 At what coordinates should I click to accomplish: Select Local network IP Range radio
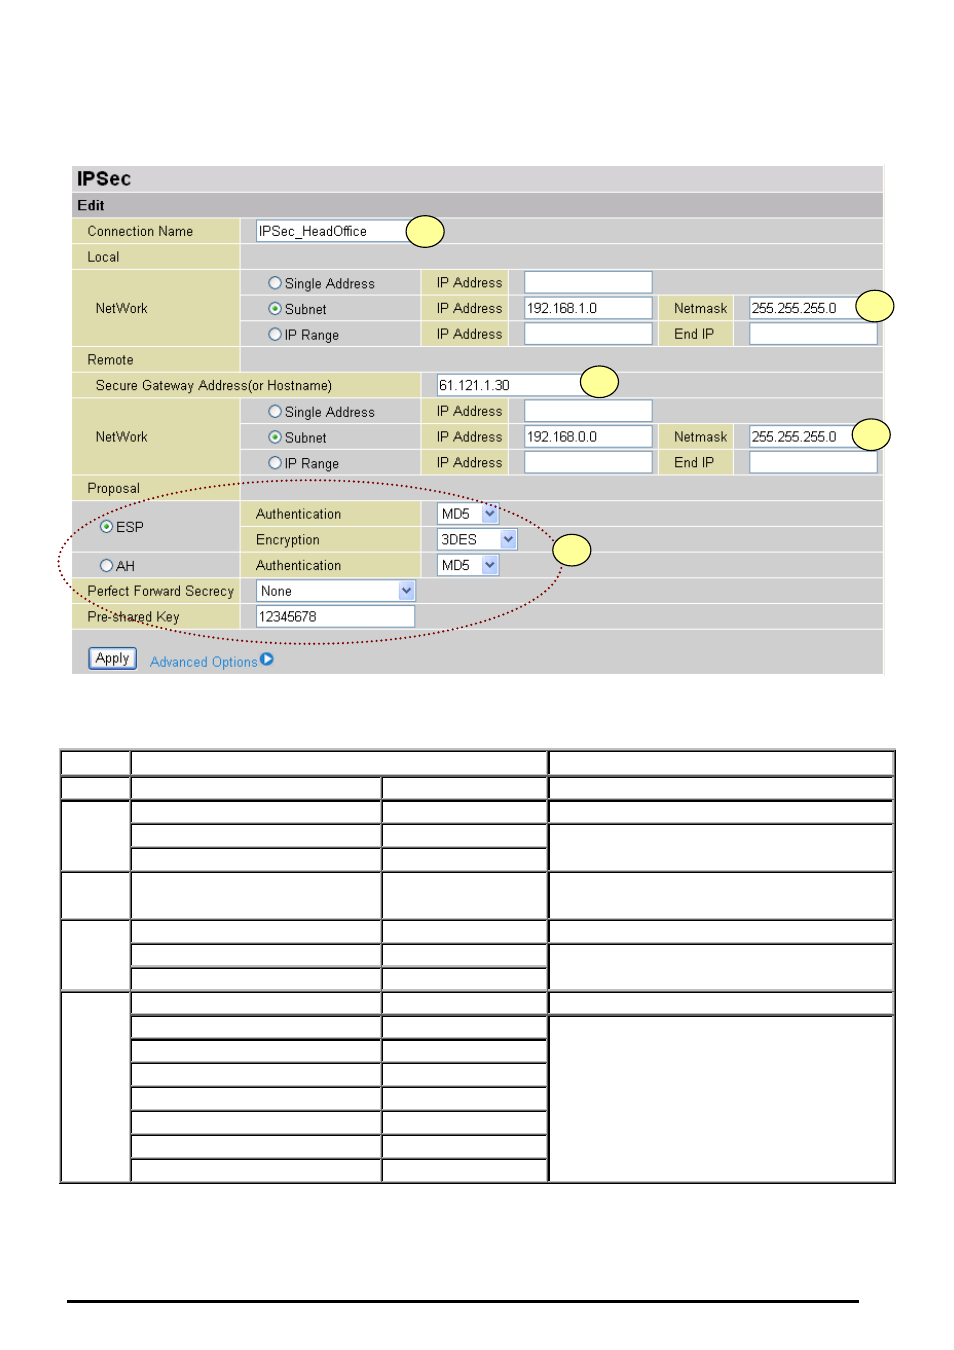(275, 335)
